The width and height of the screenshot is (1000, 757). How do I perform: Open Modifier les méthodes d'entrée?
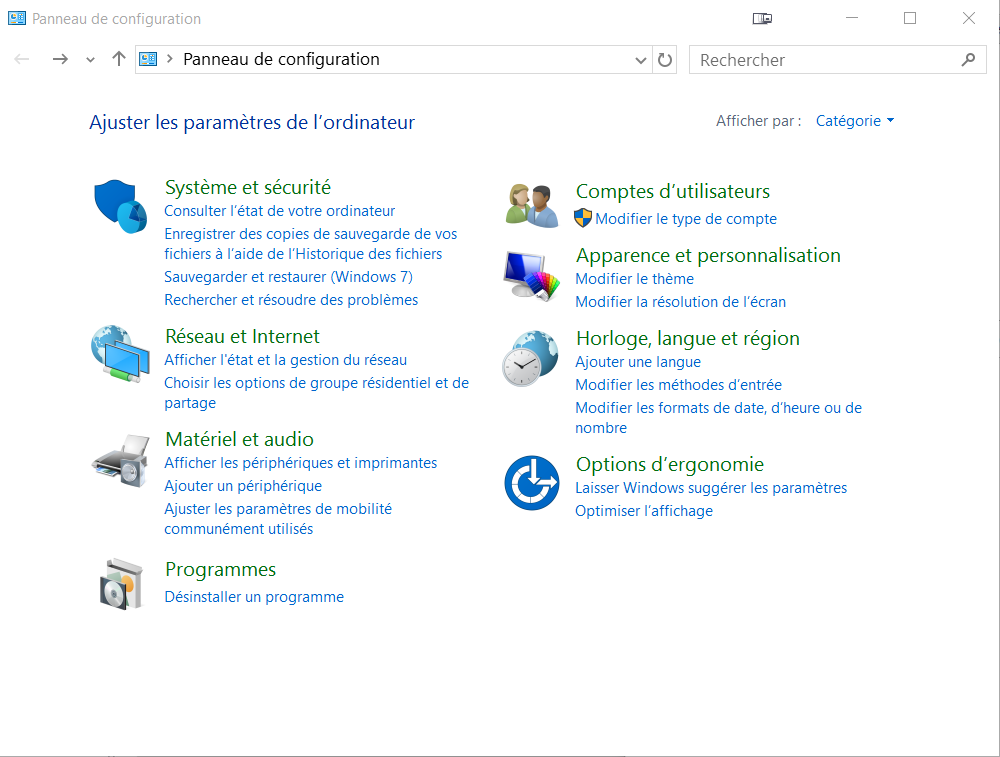click(678, 385)
